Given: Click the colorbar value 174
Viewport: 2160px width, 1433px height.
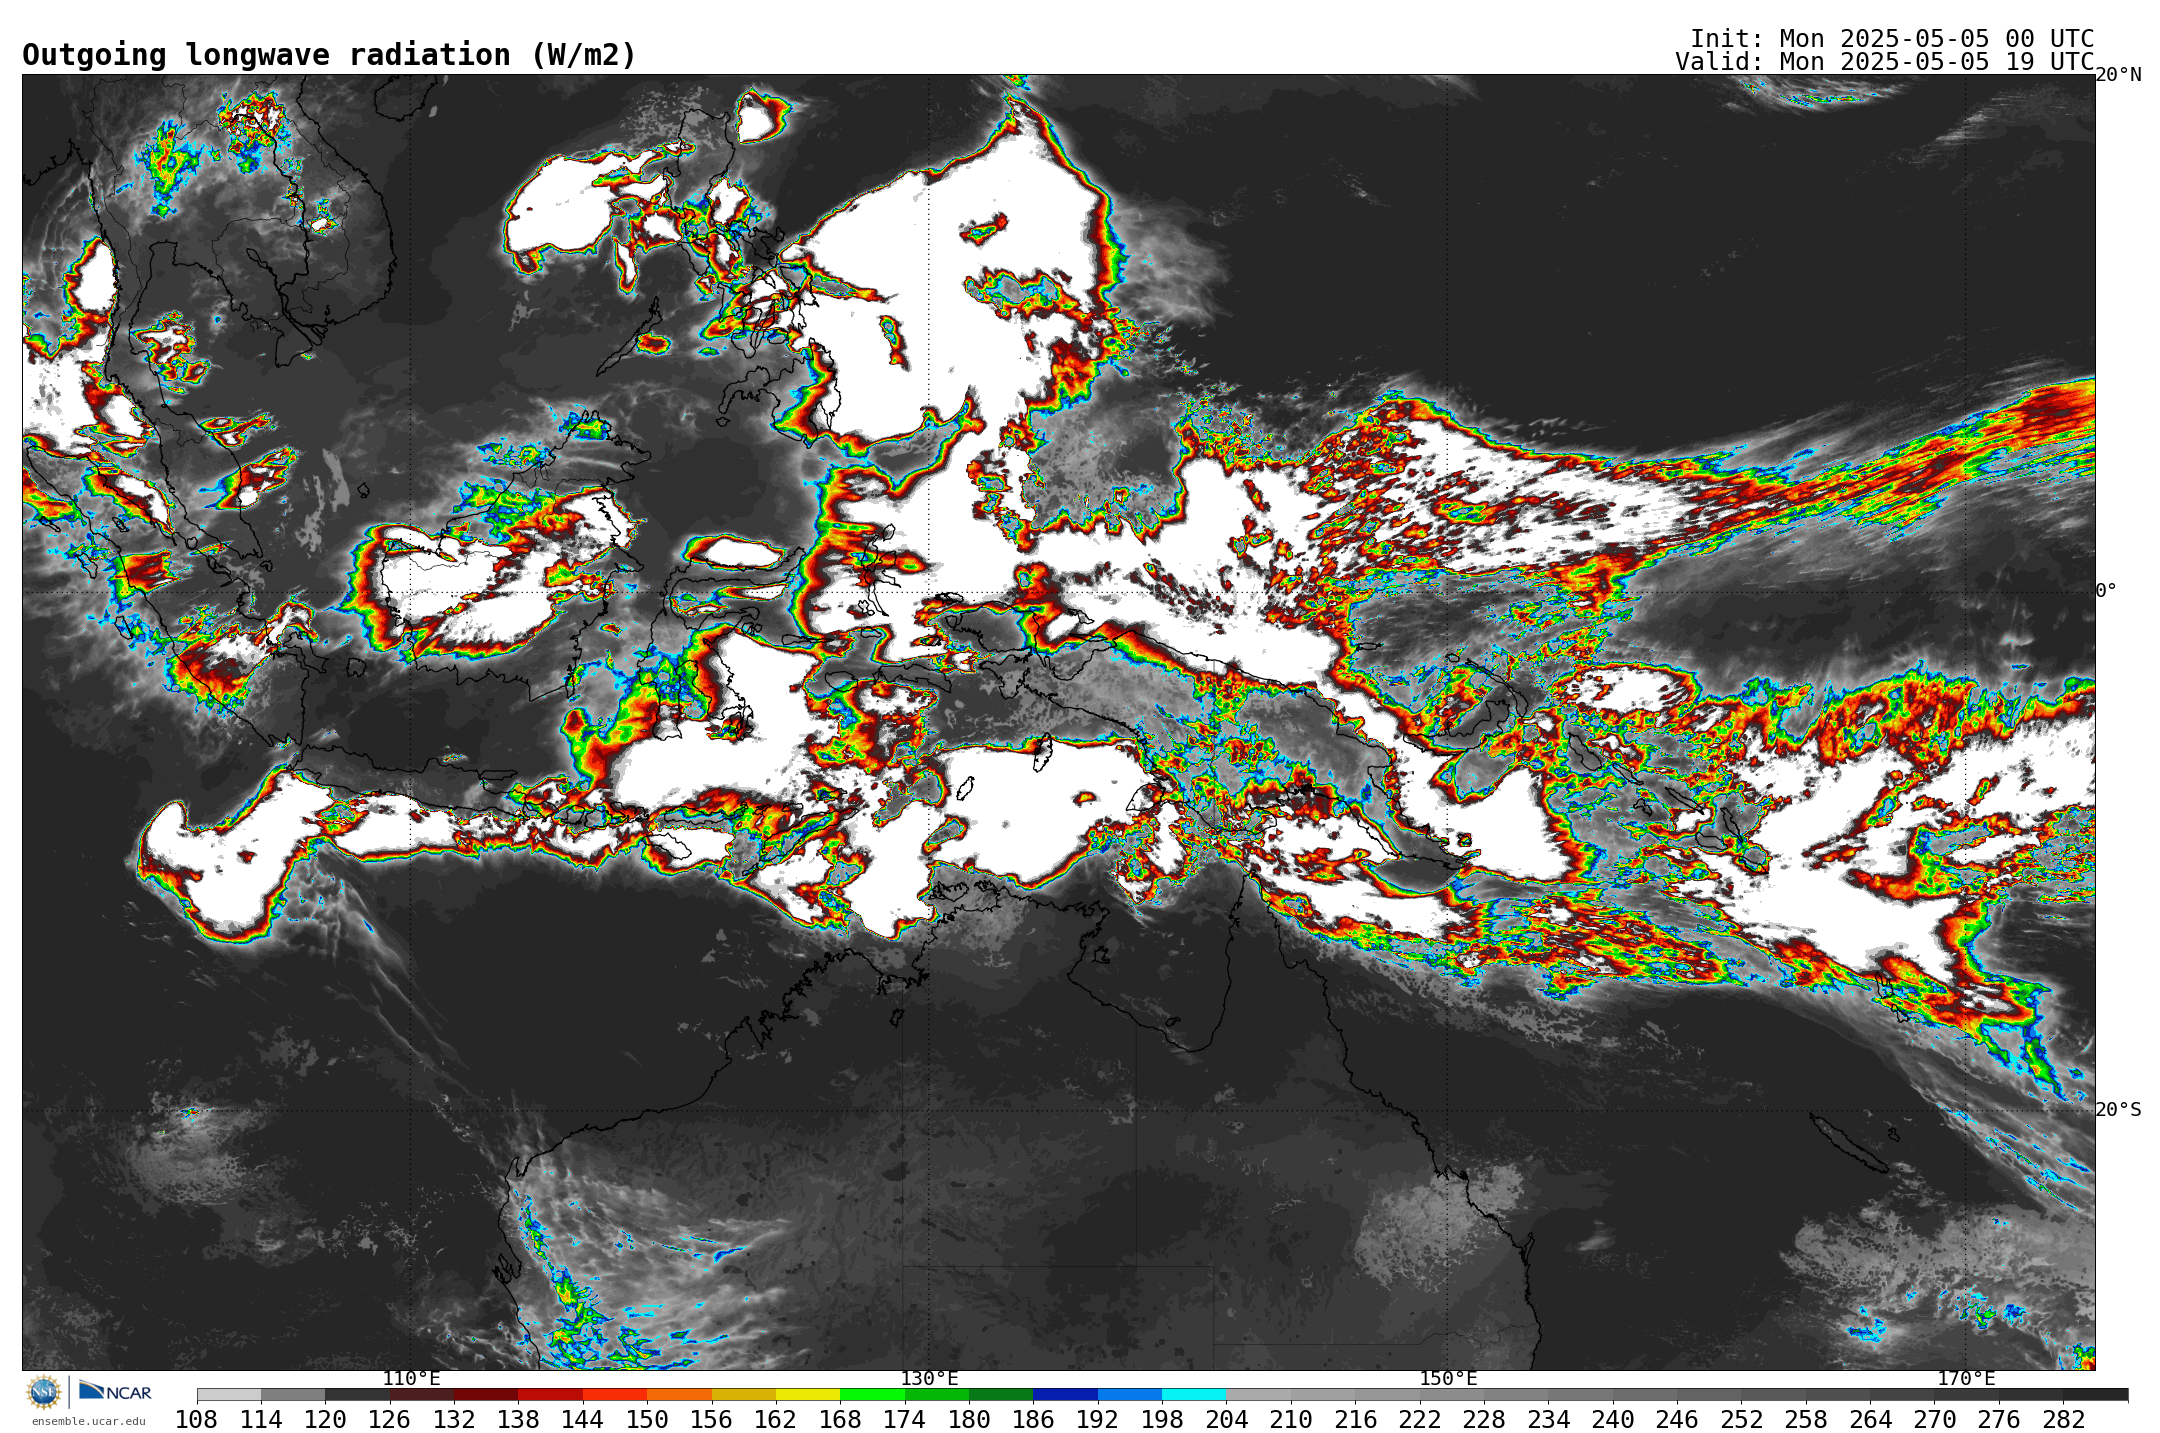Looking at the screenshot, I should [x=905, y=1420].
